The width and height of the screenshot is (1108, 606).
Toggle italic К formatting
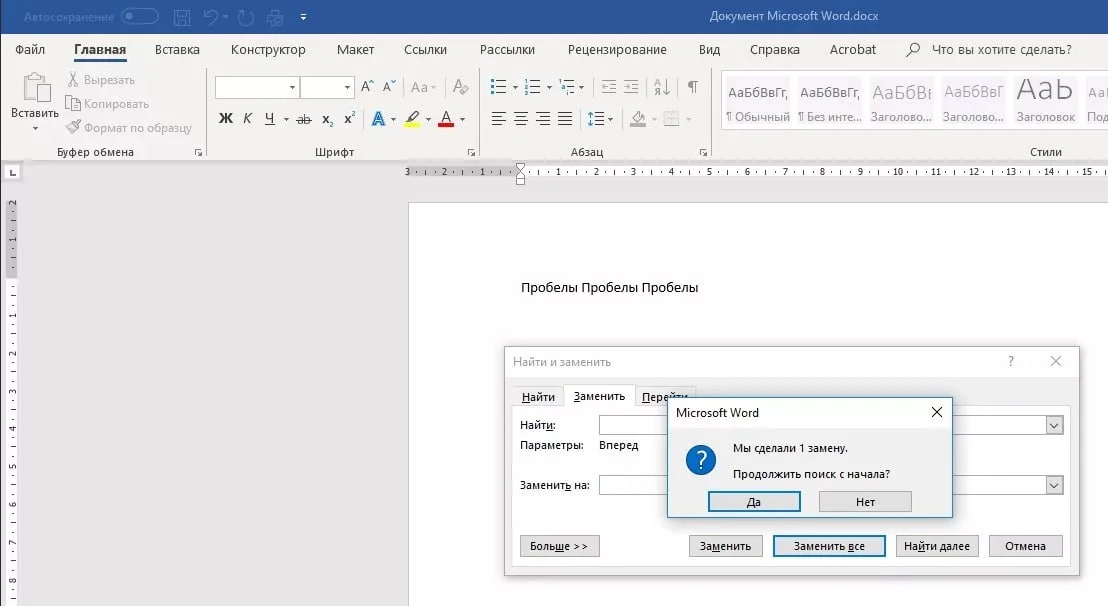(x=247, y=119)
